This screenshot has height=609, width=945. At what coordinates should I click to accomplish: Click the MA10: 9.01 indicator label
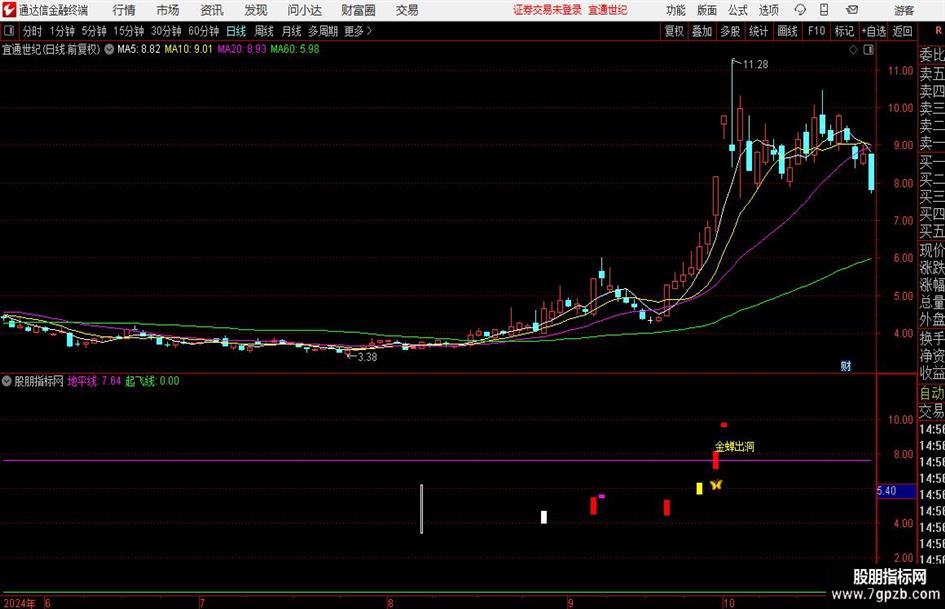189,49
